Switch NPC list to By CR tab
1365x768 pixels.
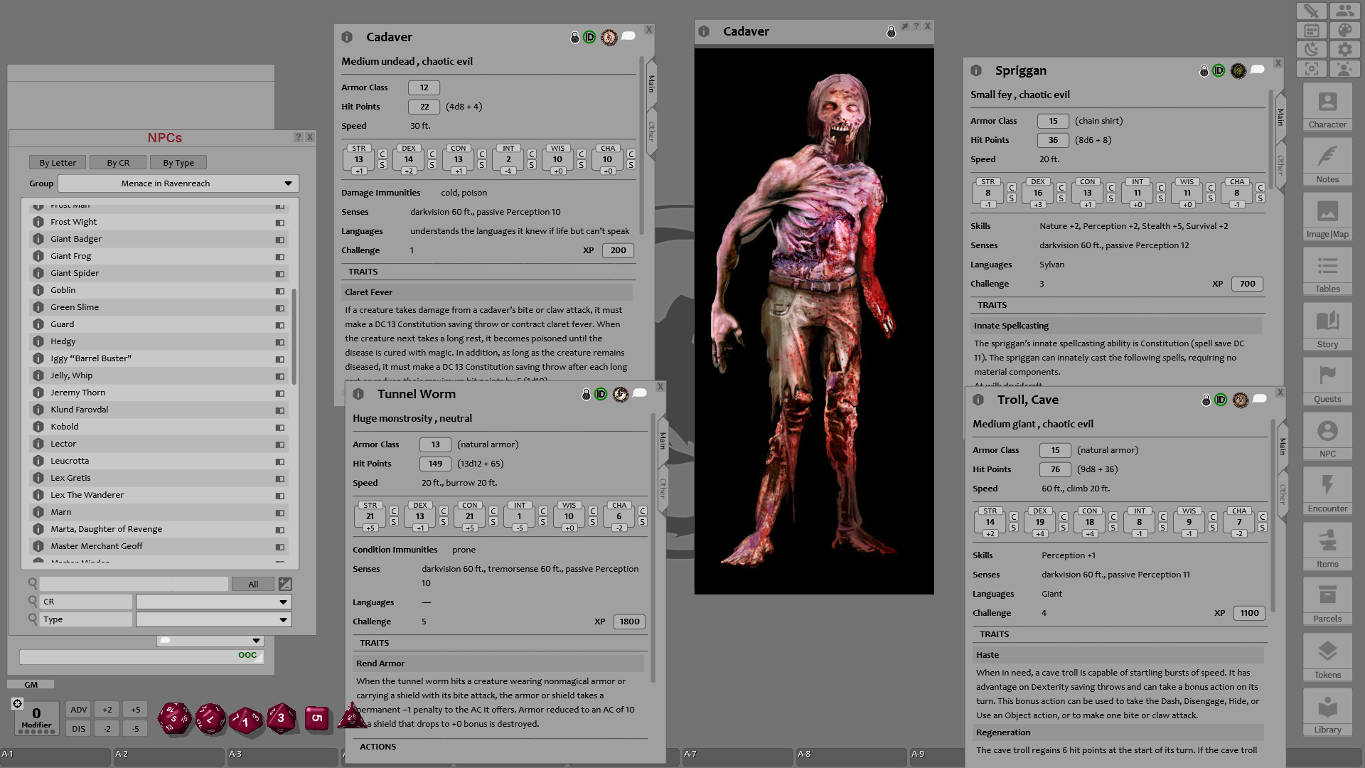point(116,162)
